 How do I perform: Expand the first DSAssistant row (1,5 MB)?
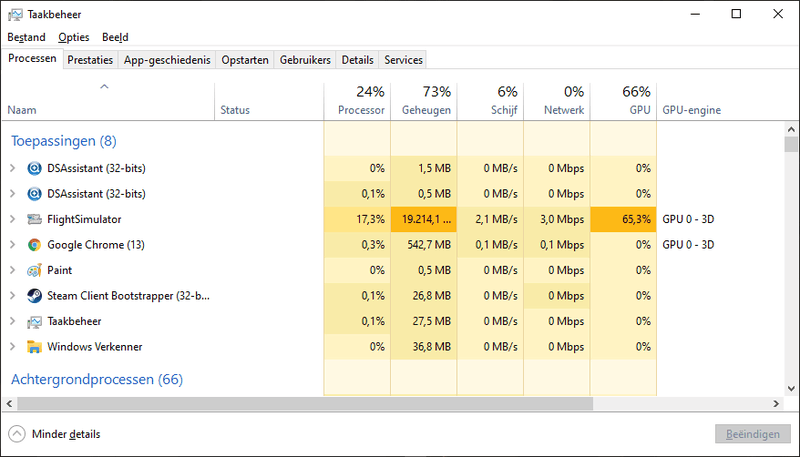pyautogui.click(x=13, y=168)
